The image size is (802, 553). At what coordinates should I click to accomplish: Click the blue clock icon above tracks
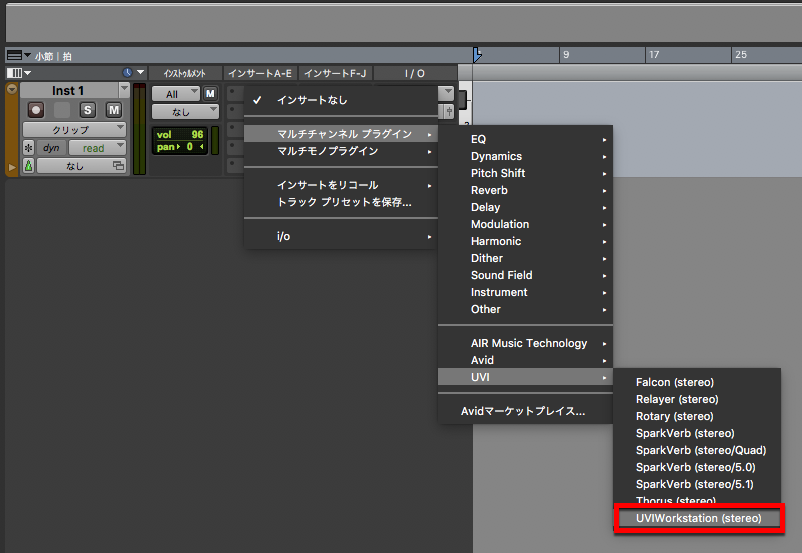(x=127, y=73)
